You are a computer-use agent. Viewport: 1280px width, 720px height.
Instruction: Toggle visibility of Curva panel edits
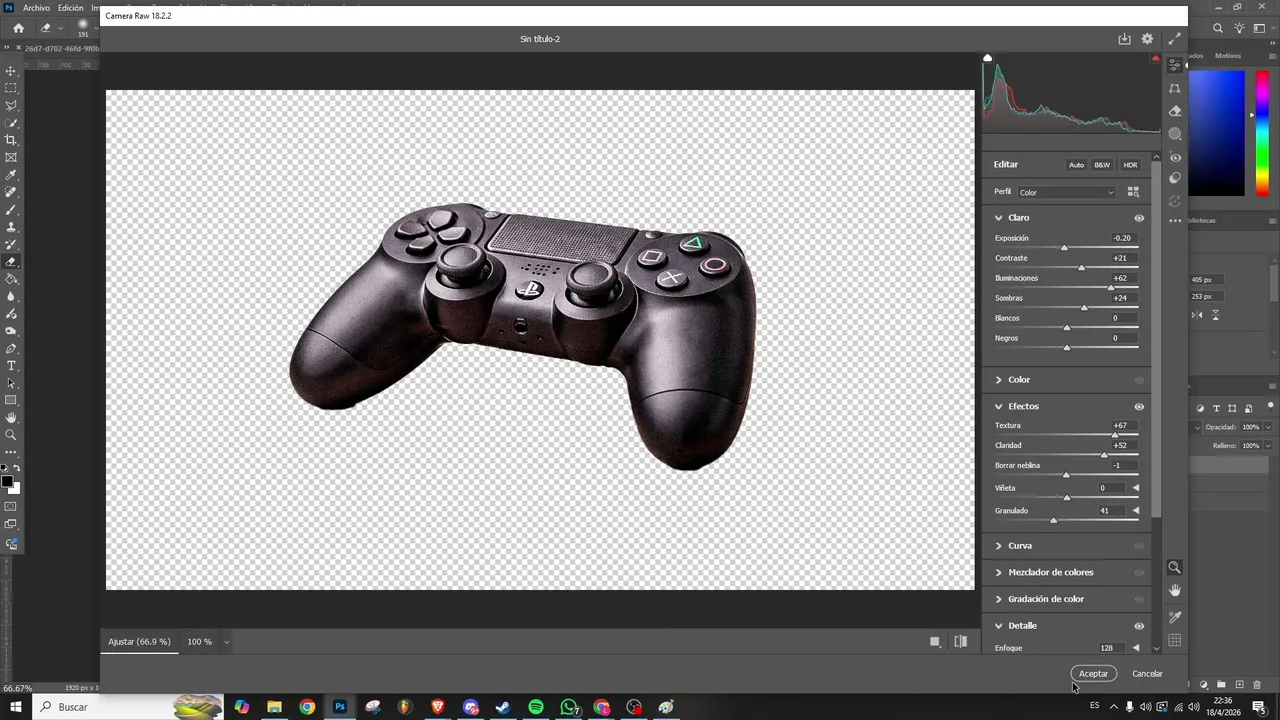point(1139,546)
